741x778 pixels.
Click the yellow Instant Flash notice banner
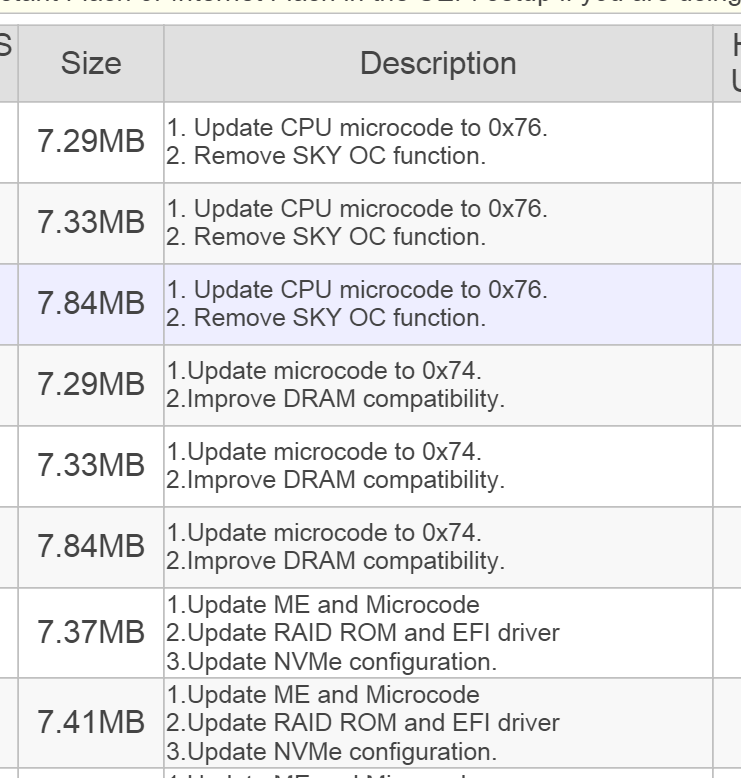click(x=370, y=10)
